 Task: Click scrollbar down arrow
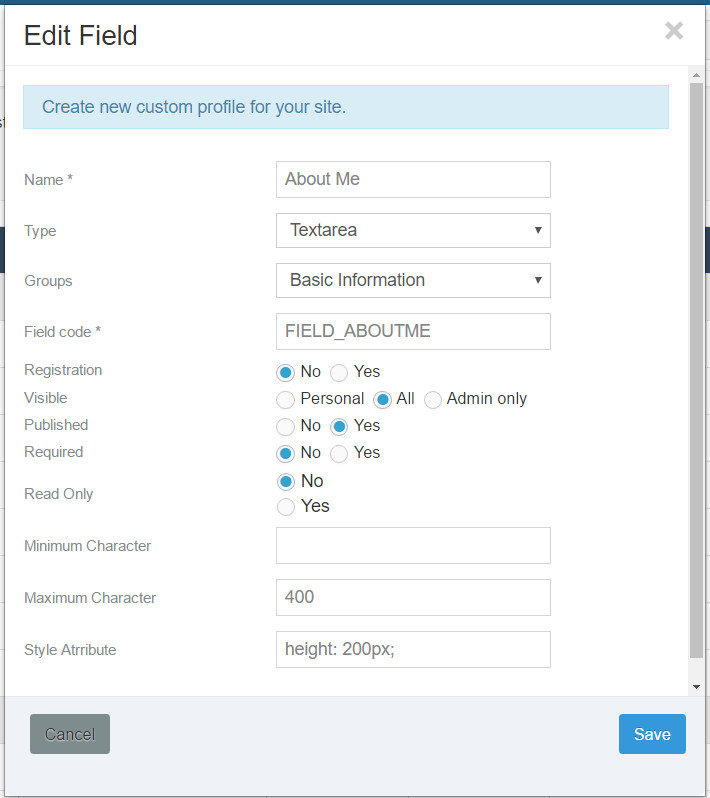pyautogui.click(x=696, y=687)
